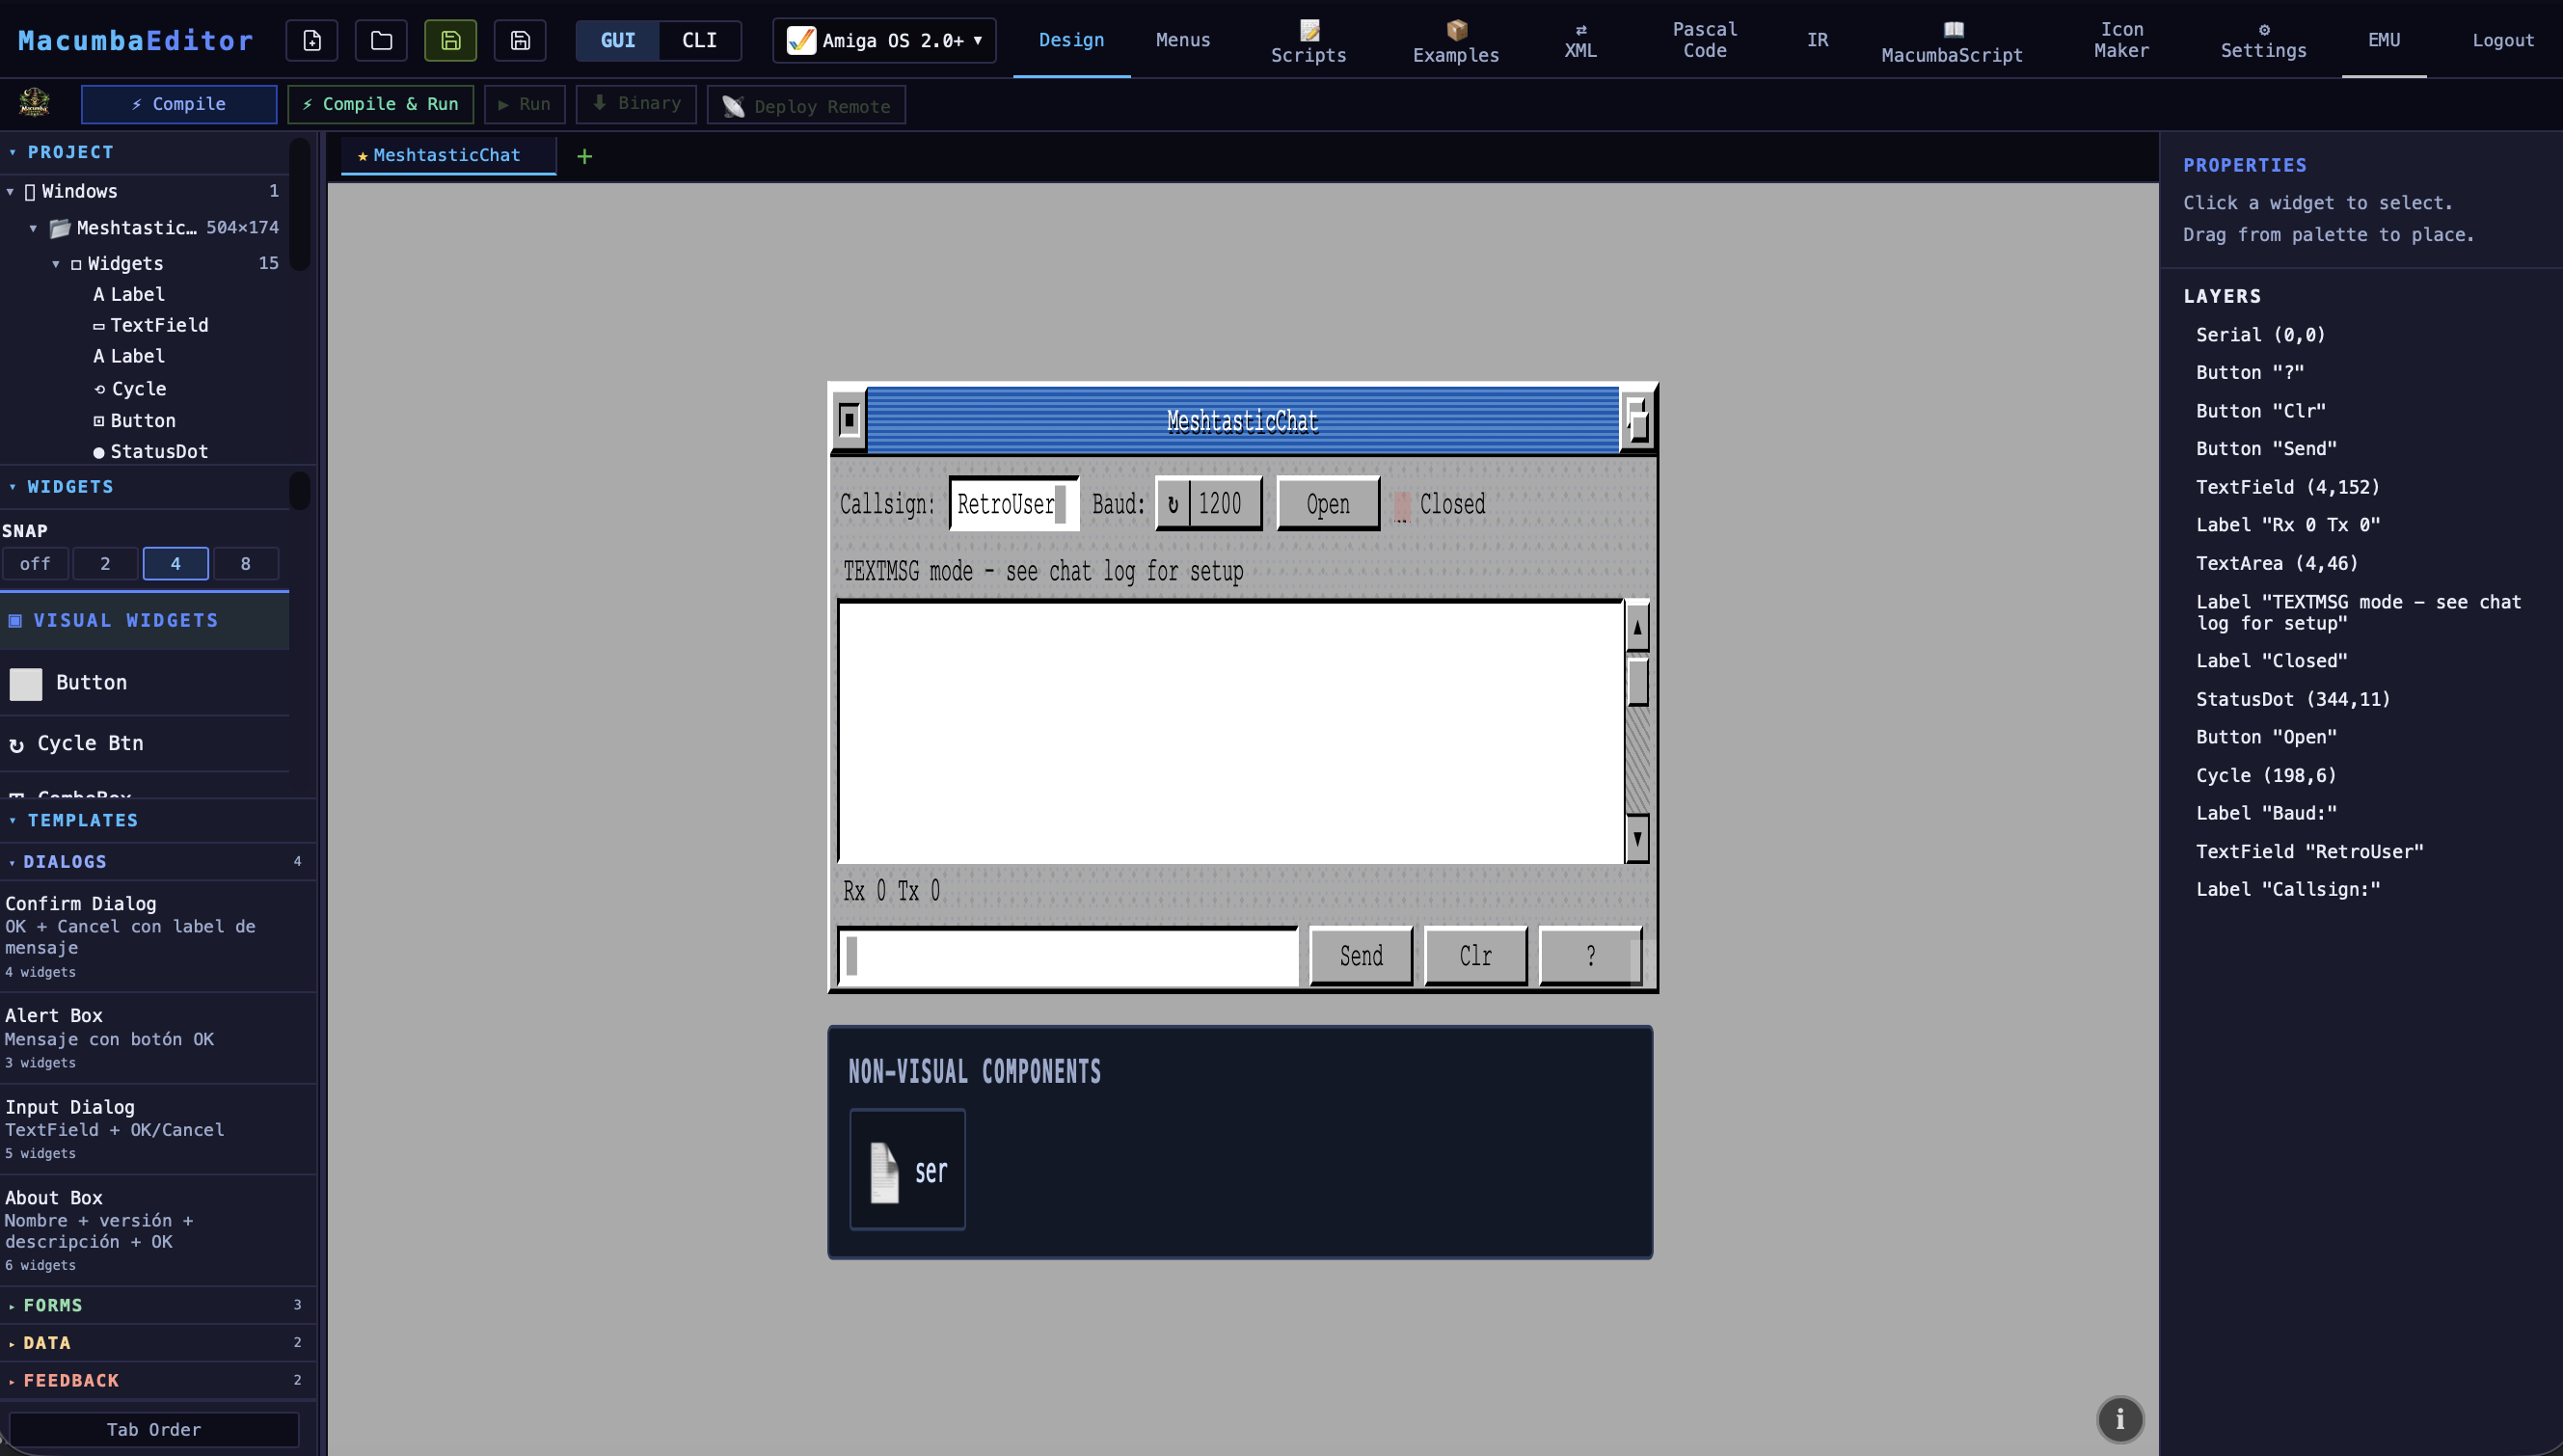Open the XML view
The height and width of the screenshot is (1456, 2563).
pyautogui.click(x=1580, y=41)
